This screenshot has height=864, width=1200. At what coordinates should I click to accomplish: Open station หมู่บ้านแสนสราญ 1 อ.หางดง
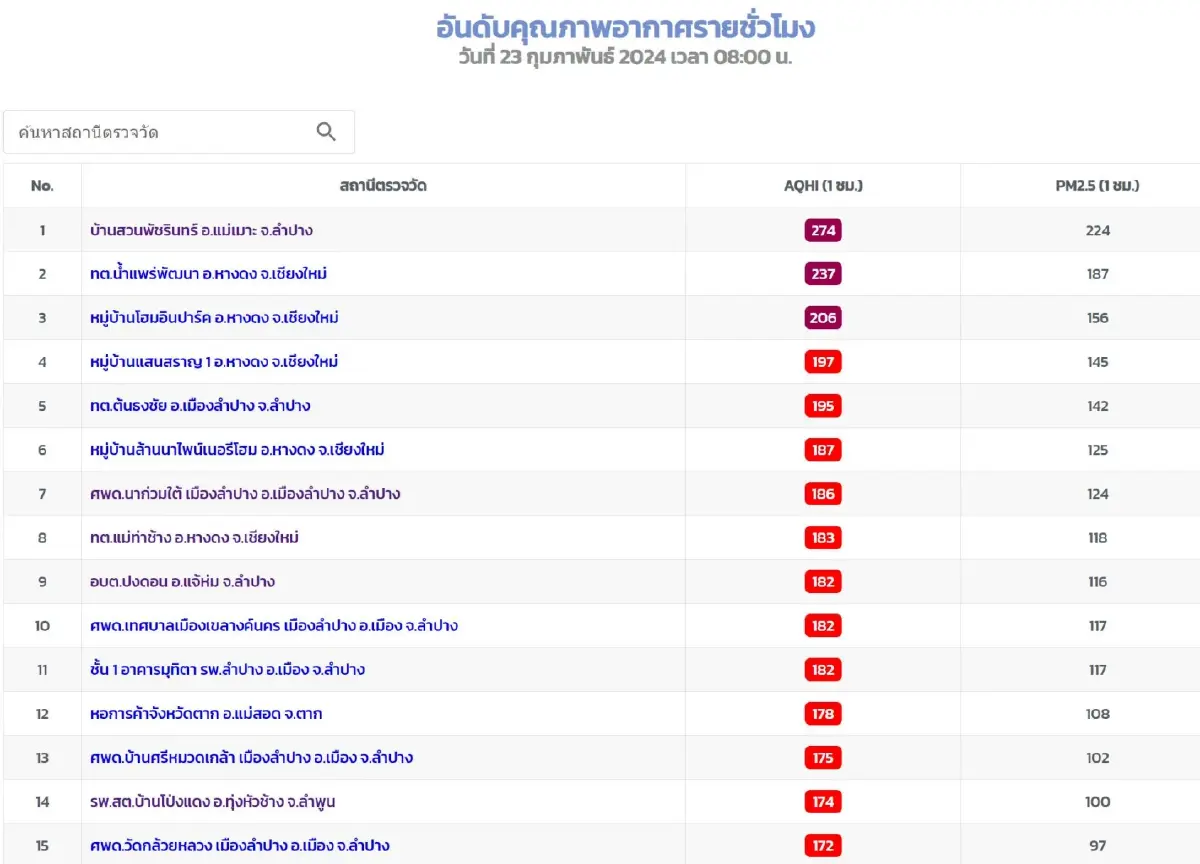[x=214, y=362]
